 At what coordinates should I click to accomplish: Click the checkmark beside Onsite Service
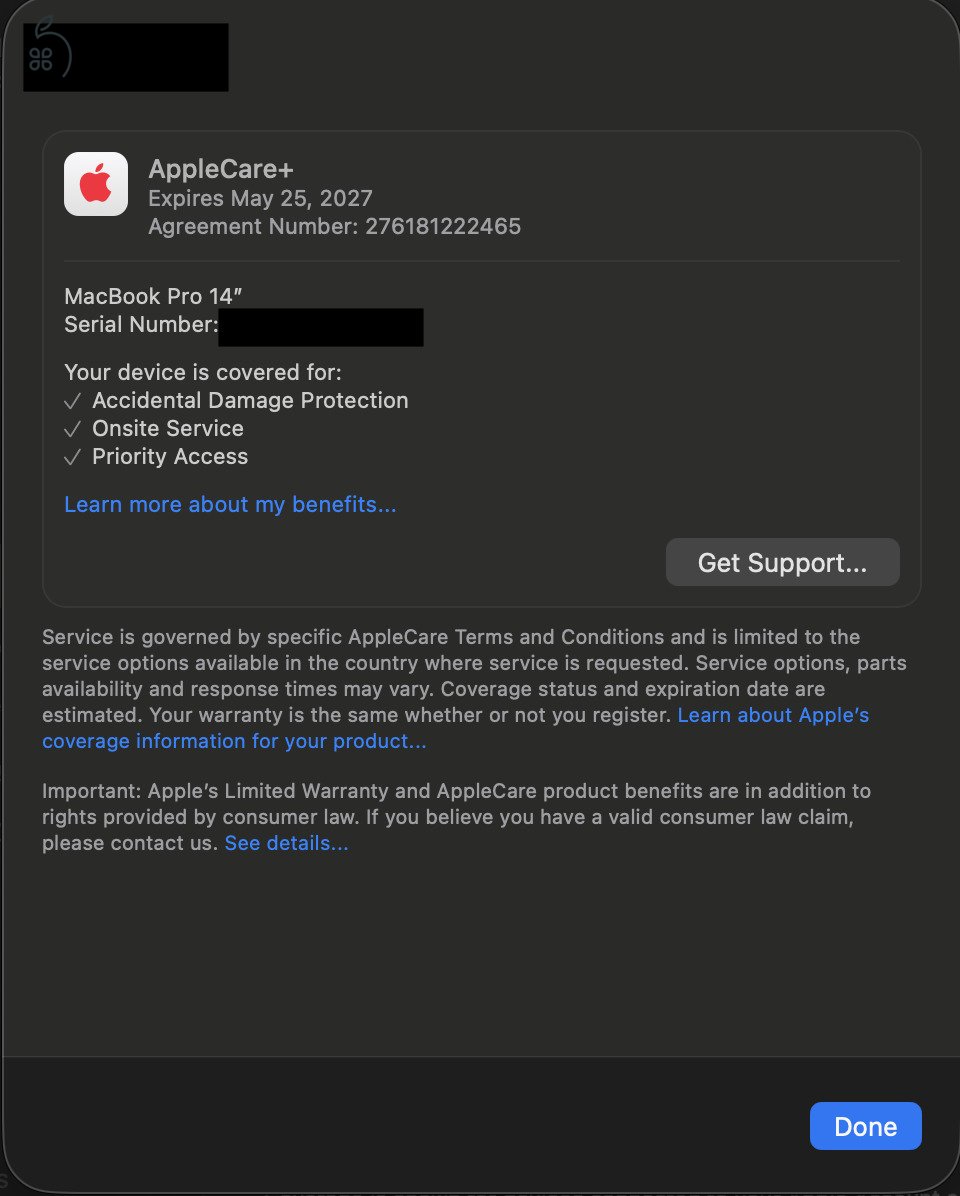(72, 428)
